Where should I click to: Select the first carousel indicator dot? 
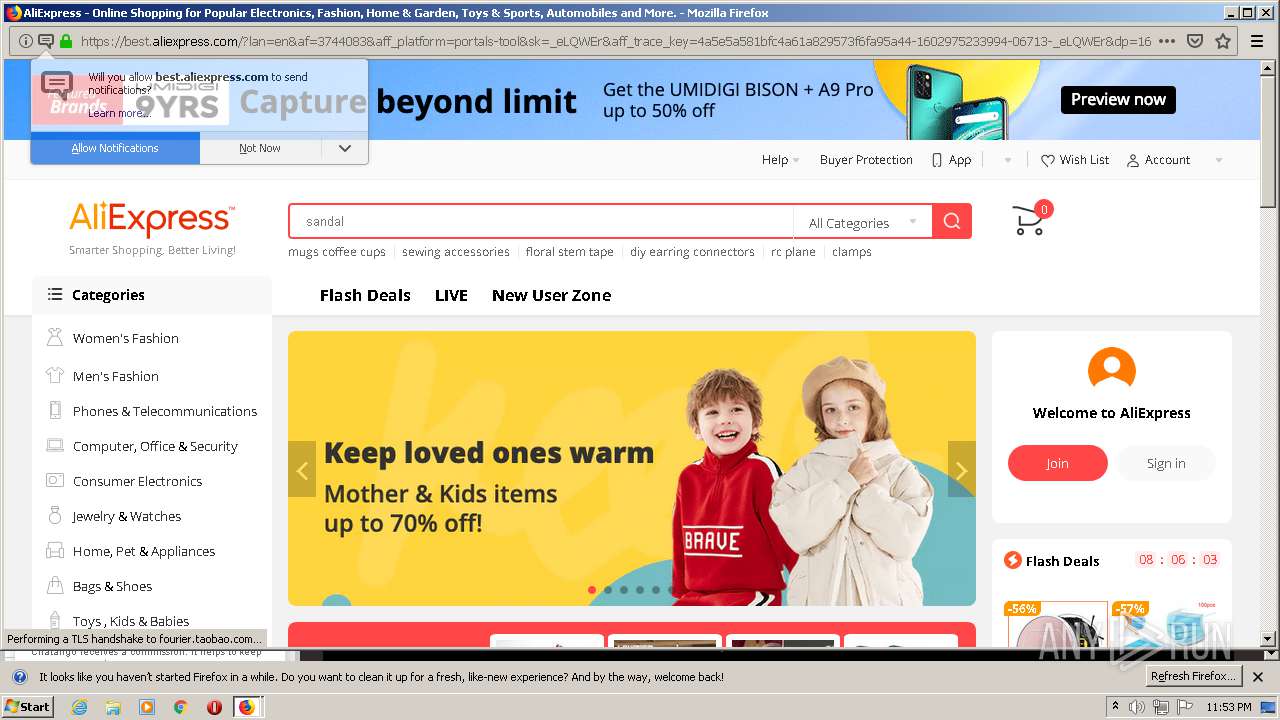(592, 590)
